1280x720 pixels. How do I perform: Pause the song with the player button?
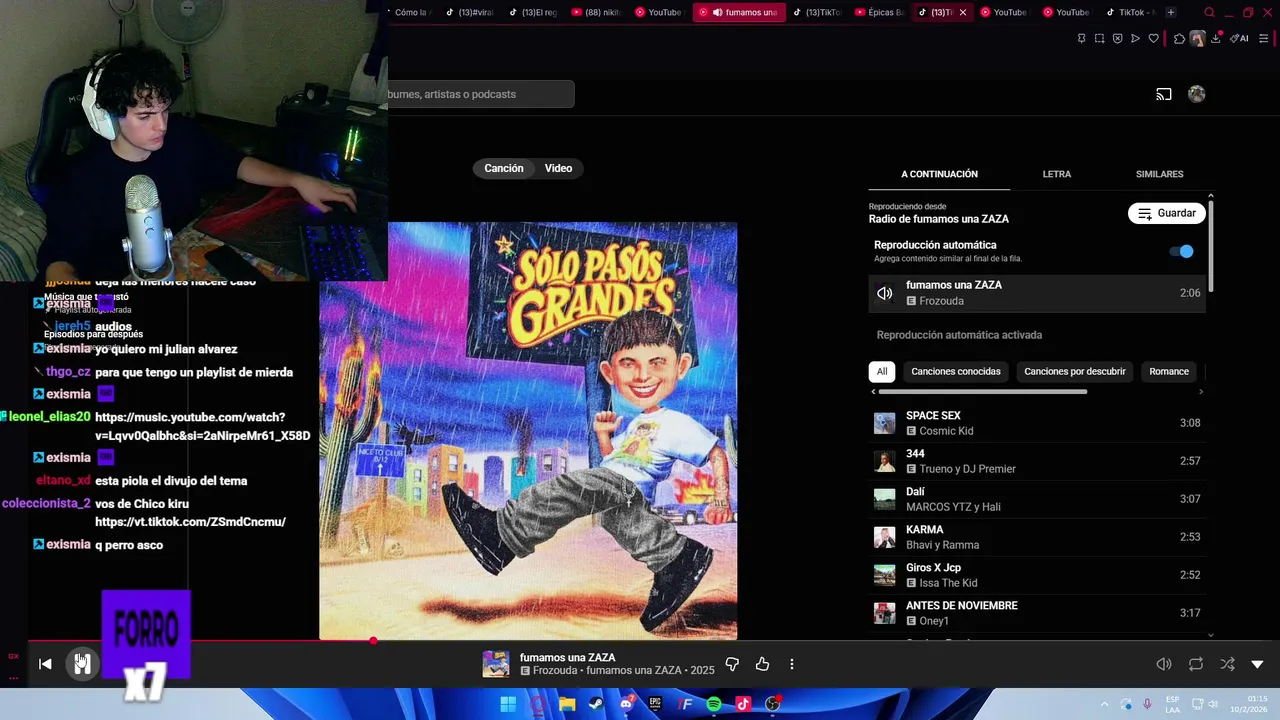[x=82, y=664]
